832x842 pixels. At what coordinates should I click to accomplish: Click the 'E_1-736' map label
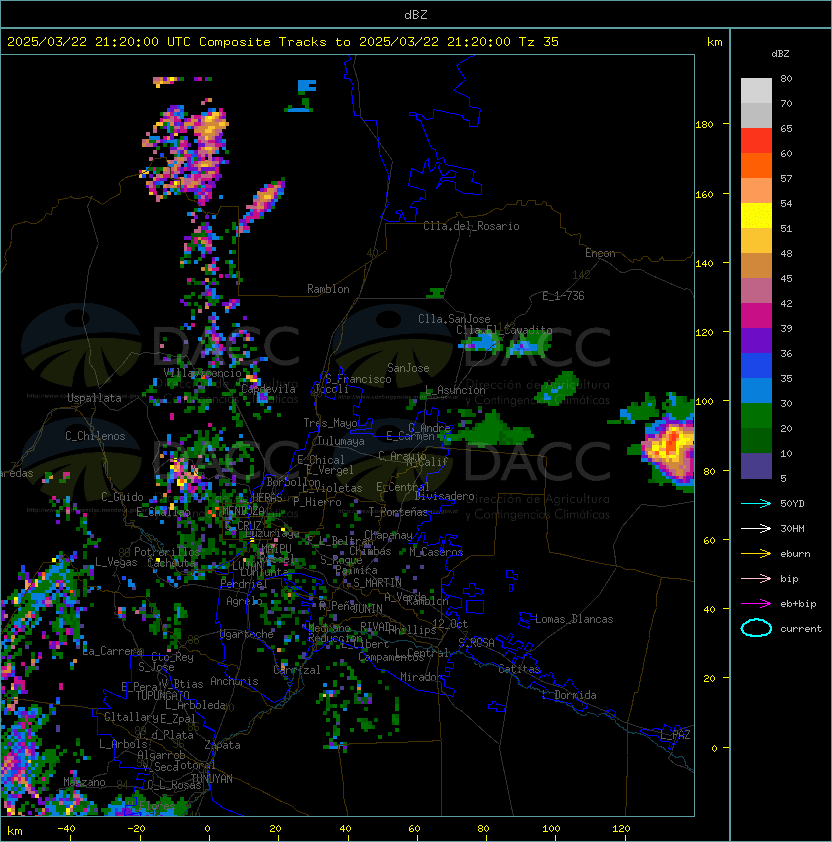(x=563, y=296)
